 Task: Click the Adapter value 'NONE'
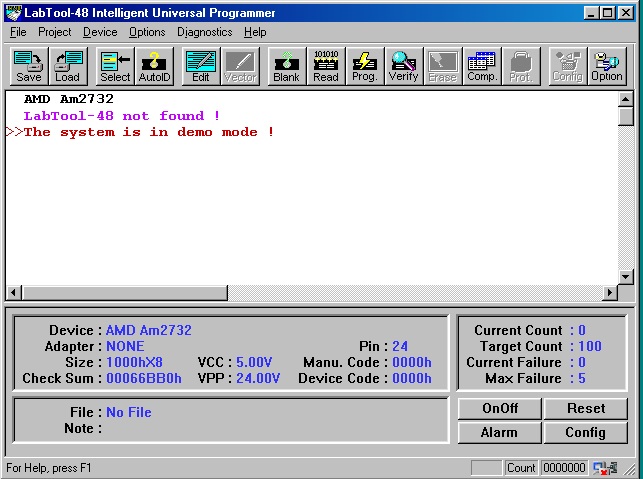(125, 346)
